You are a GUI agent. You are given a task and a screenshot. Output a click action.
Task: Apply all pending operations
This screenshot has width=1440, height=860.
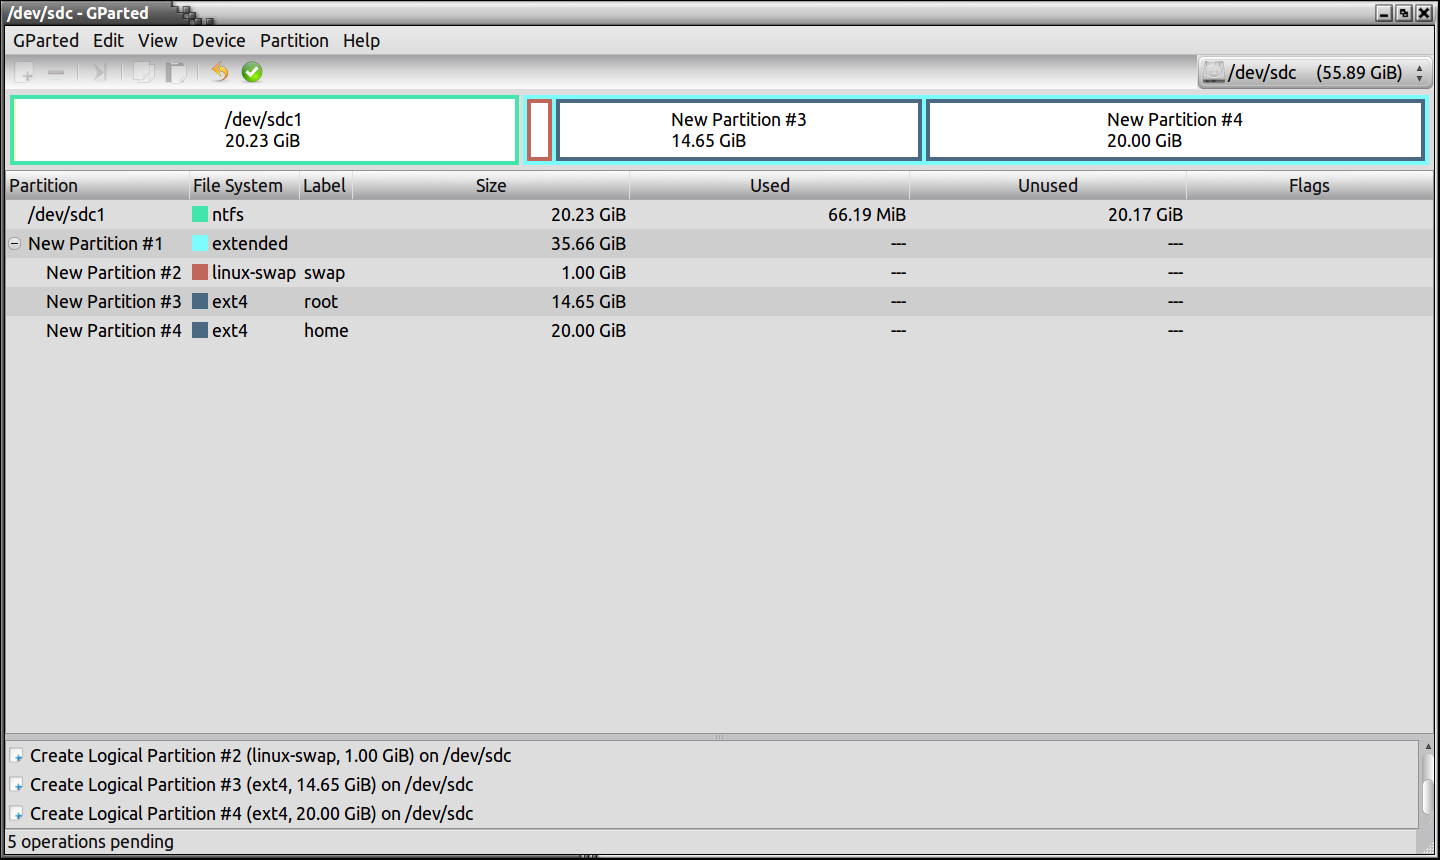[x=252, y=72]
